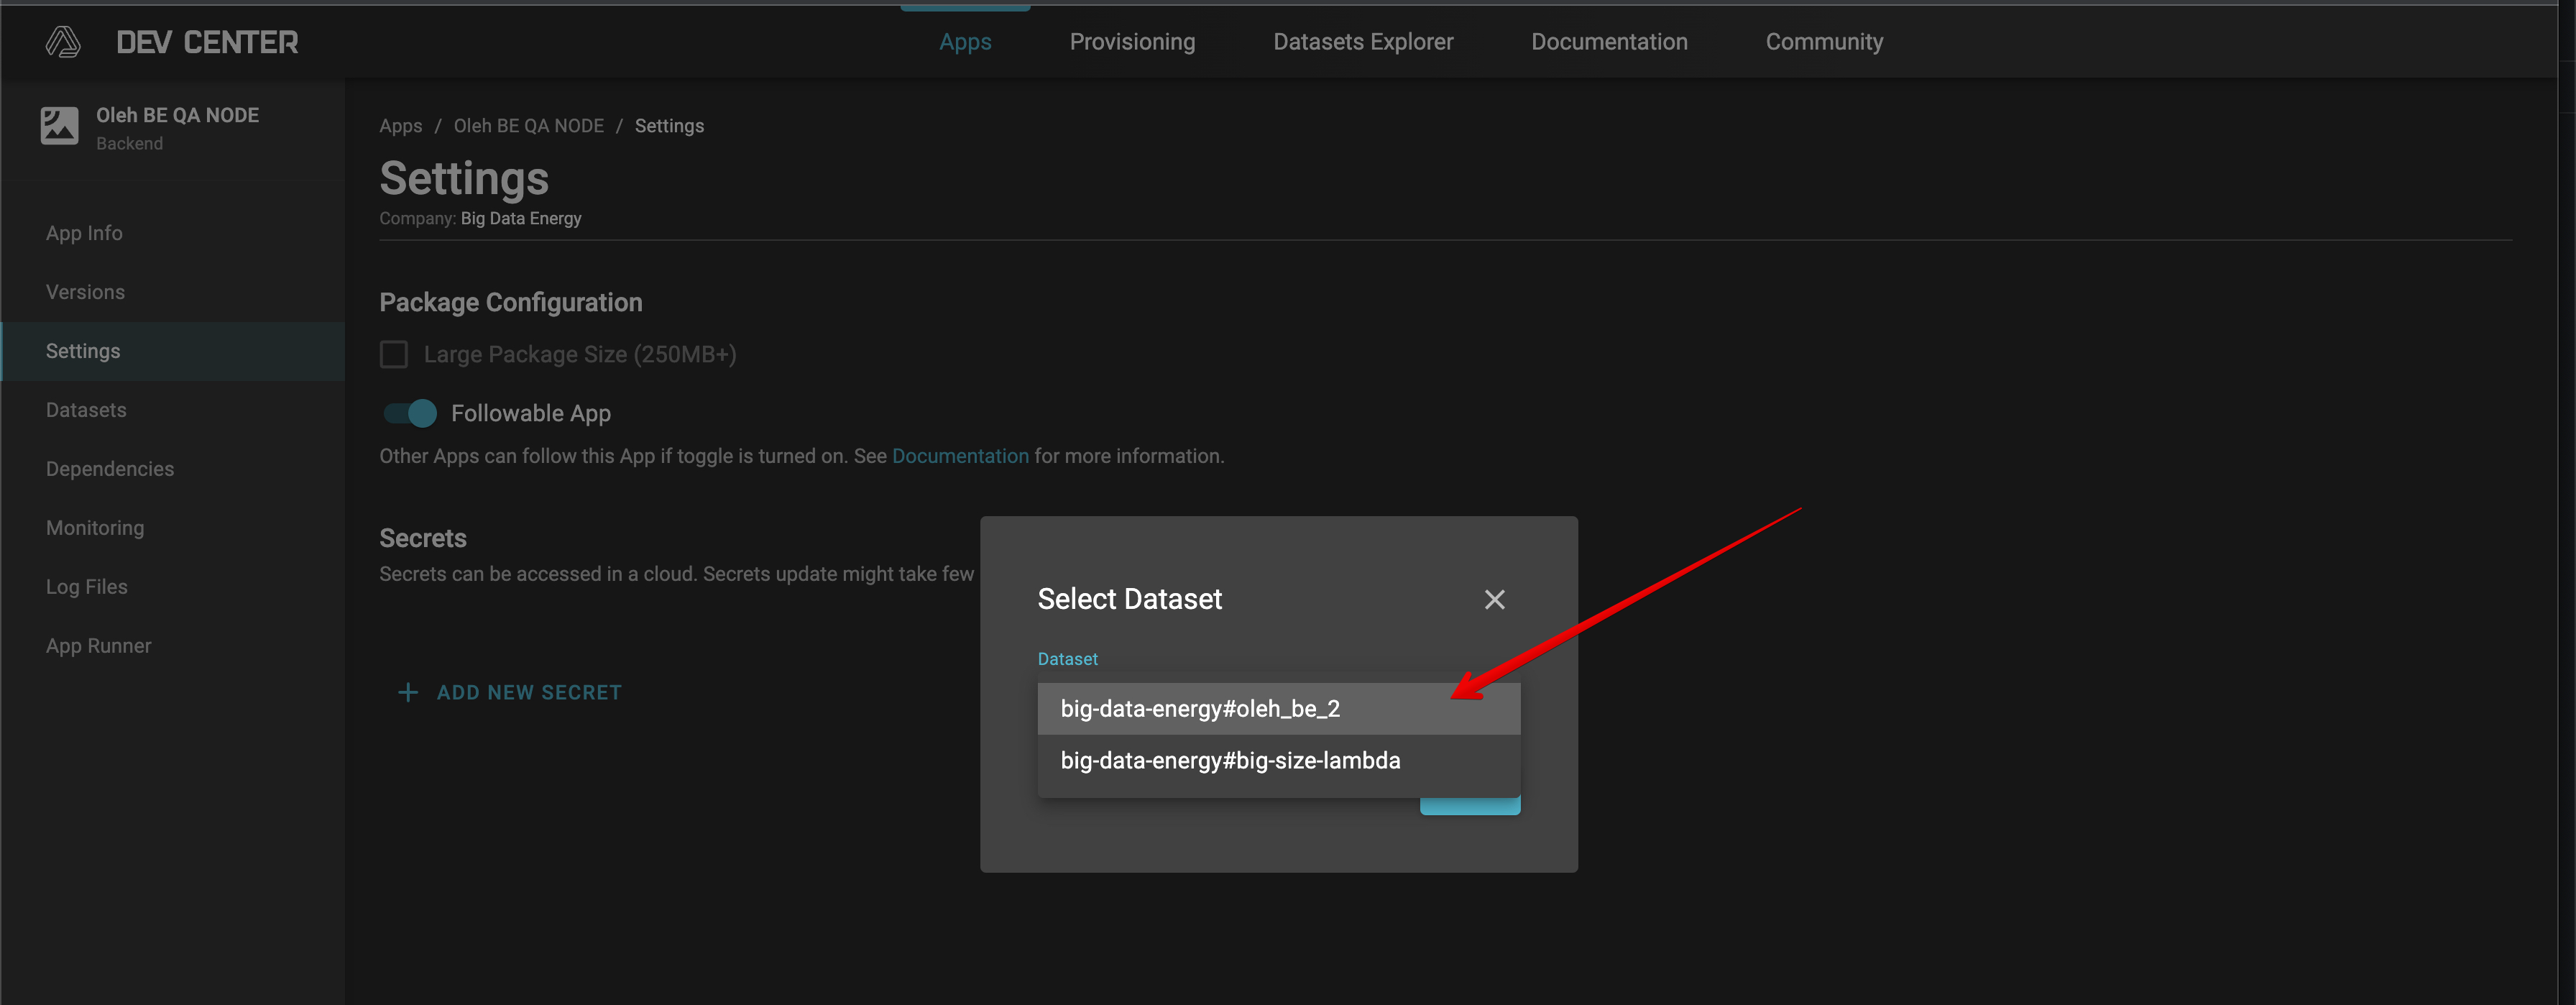The image size is (2576, 1005).
Task: Check the Large Package Size (250MB+) checkbox
Action: 394,354
